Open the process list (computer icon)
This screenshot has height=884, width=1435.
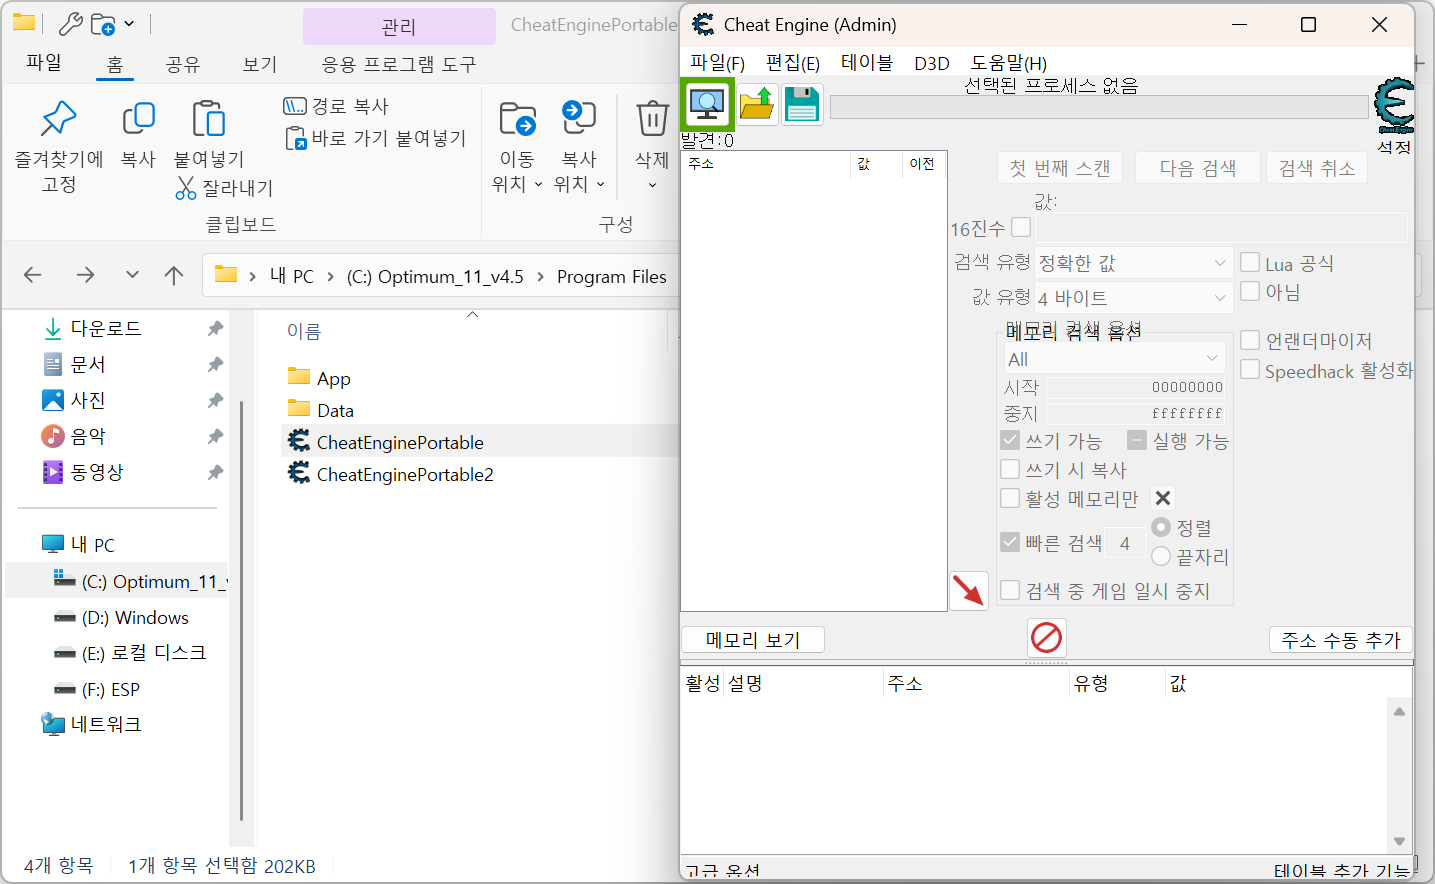coord(707,104)
